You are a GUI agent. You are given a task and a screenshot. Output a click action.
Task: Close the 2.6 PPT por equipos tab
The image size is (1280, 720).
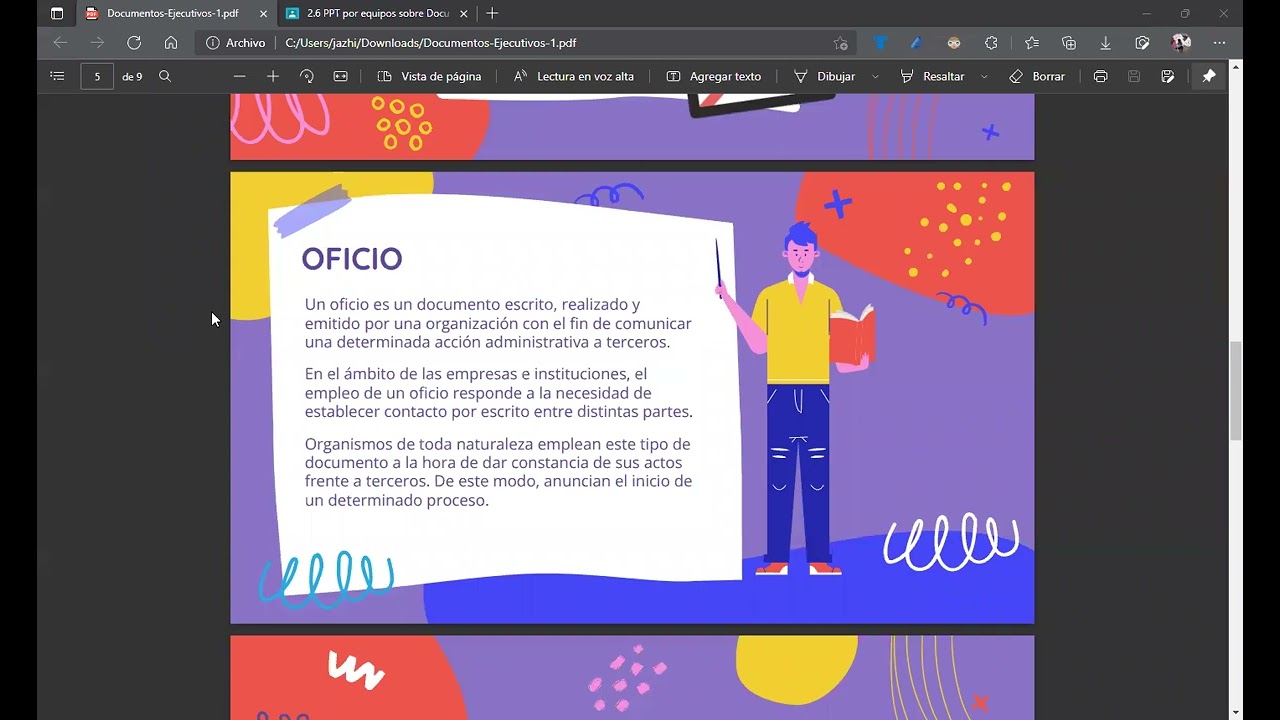coord(463,14)
